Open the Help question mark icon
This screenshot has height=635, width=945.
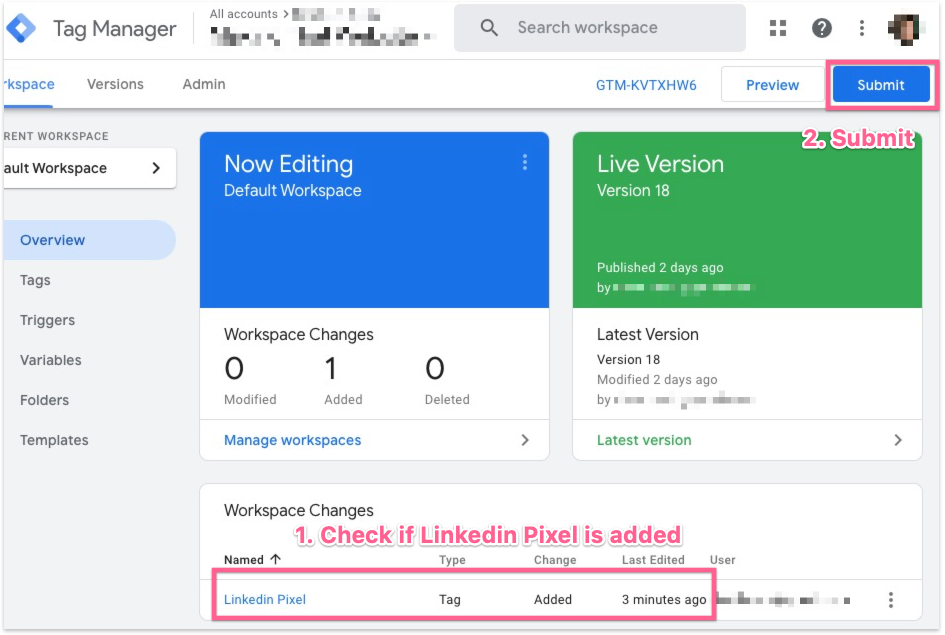(822, 28)
